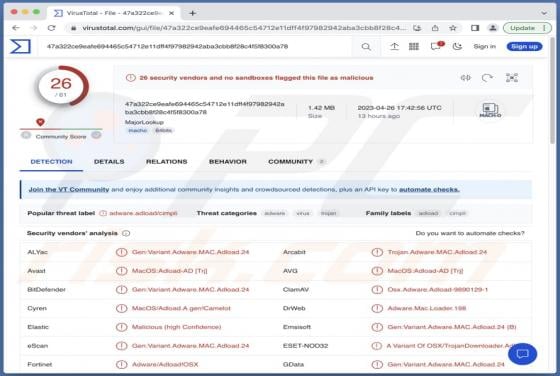The image size is (560, 376).
Task: Select the DETECTION tab
Action: (51, 161)
